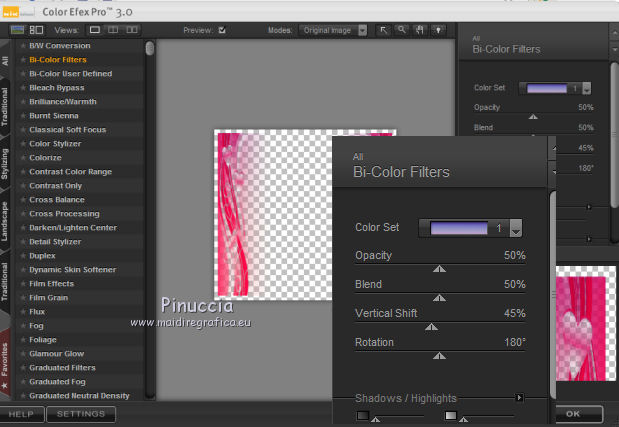The width and height of the screenshot is (619, 427).
Task: Adjust the Opacity slider in the enlarged panel
Action: click(x=439, y=269)
